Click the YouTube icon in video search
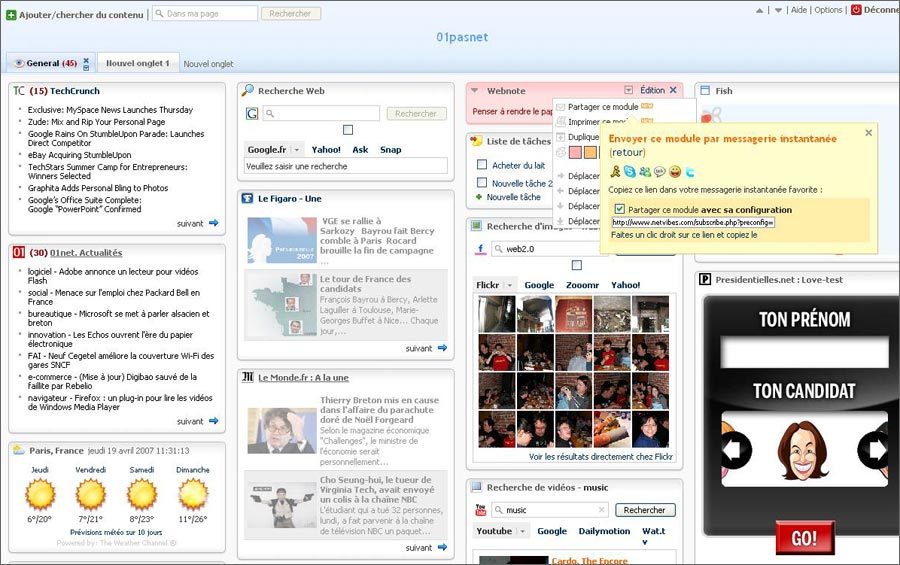This screenshot has height=565, width=900. [x=480, y=510]
